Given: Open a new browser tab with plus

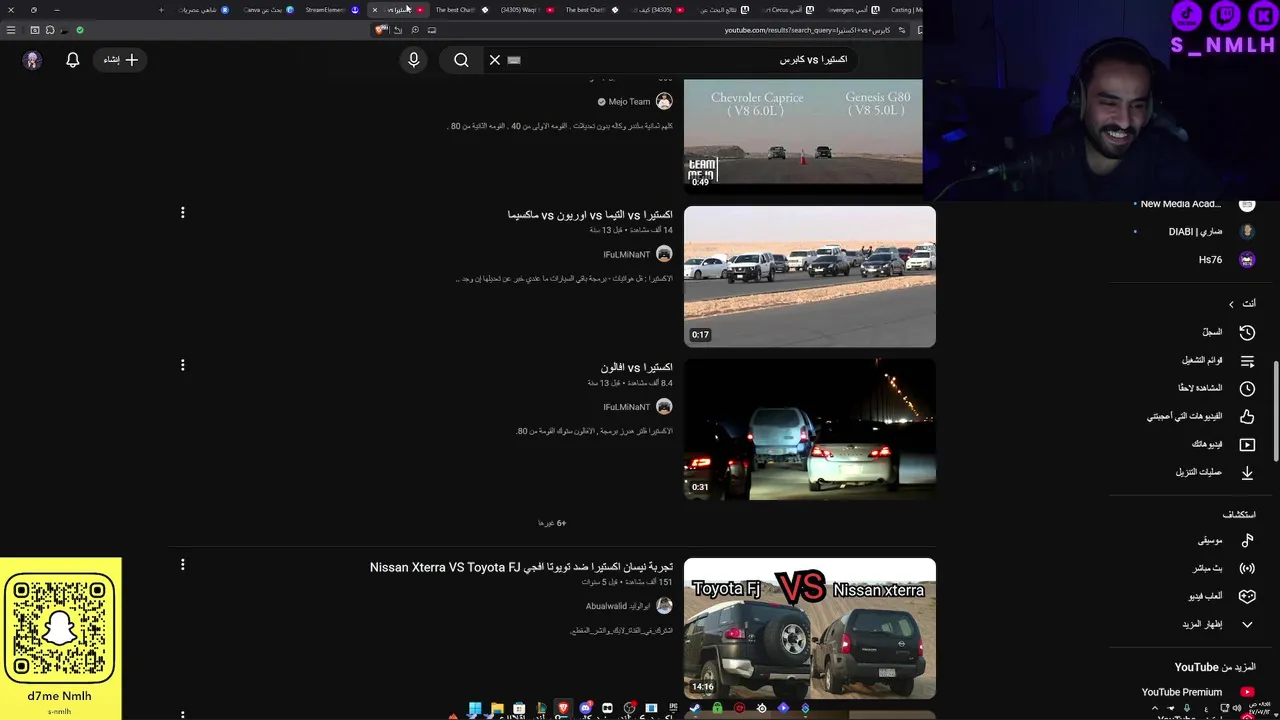Looking at the screenshot, I should pos(161,10).
